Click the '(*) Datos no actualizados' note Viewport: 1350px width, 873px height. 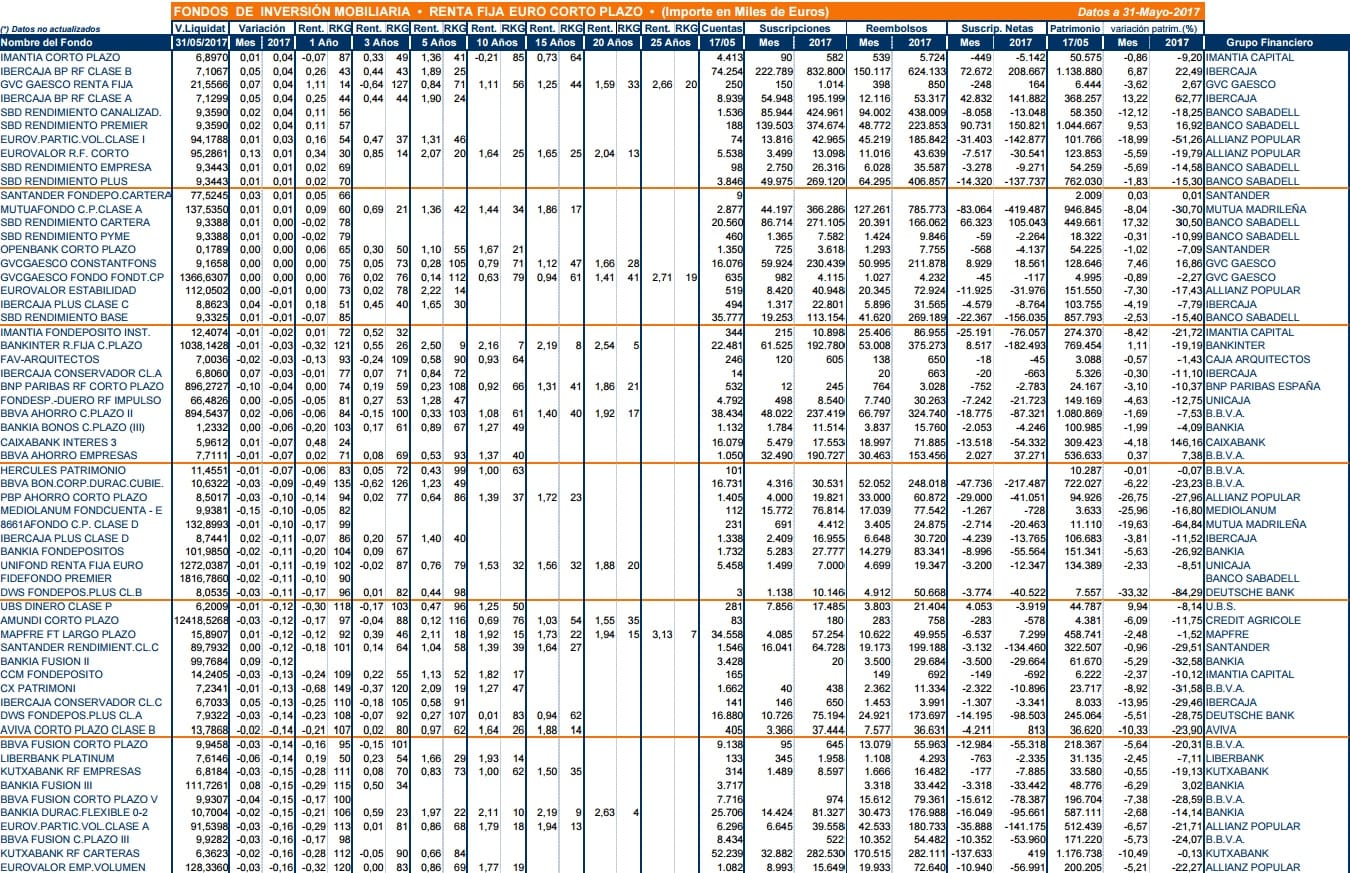pyautogui.click(x=48, y=30)
